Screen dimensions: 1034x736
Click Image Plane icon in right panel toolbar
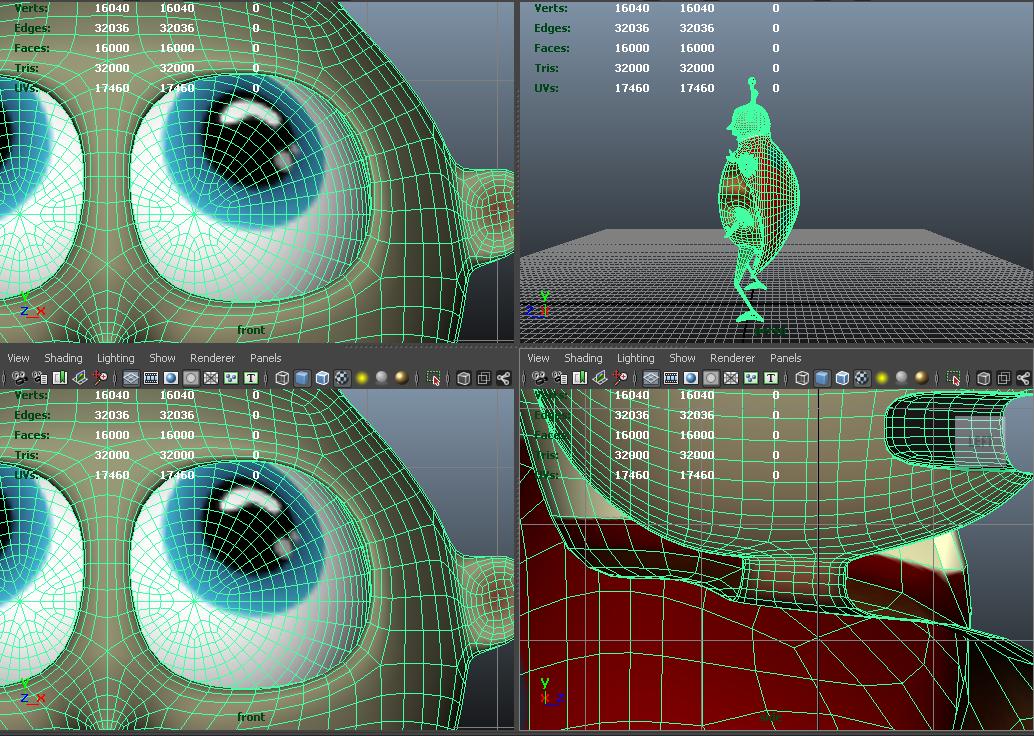(600, 378)
